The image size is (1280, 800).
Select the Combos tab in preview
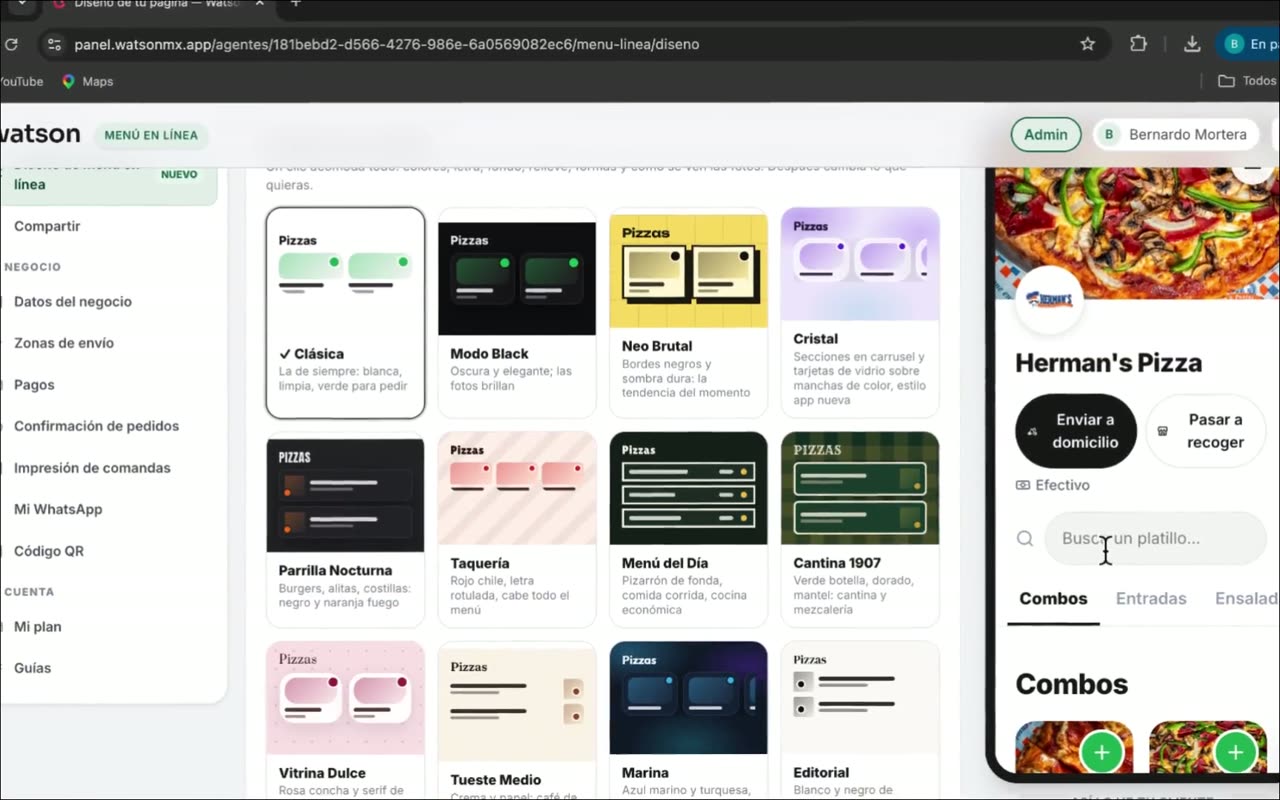point(1053,599)
